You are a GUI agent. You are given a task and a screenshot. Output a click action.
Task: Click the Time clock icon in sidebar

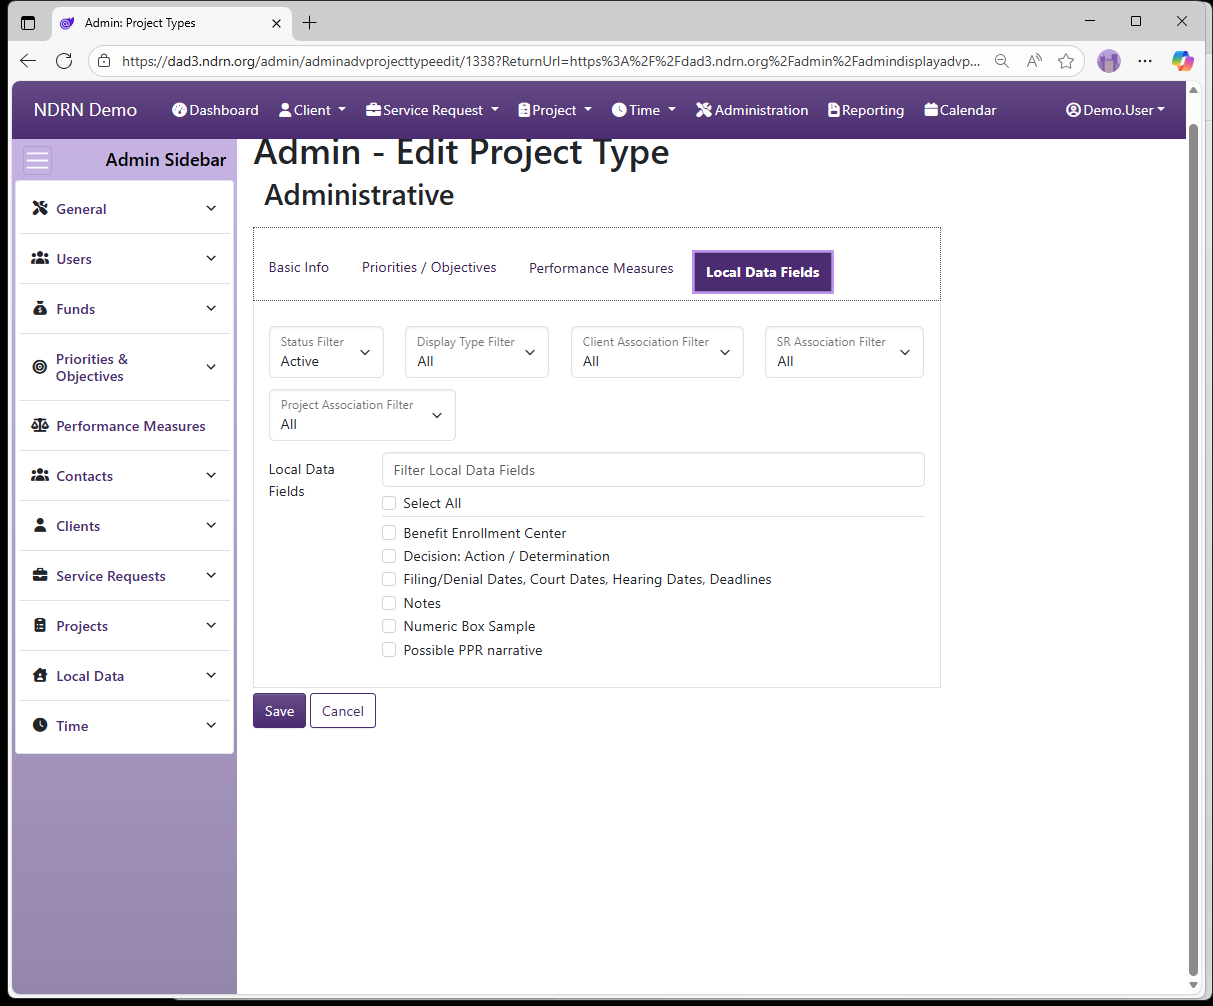[40, 725]
